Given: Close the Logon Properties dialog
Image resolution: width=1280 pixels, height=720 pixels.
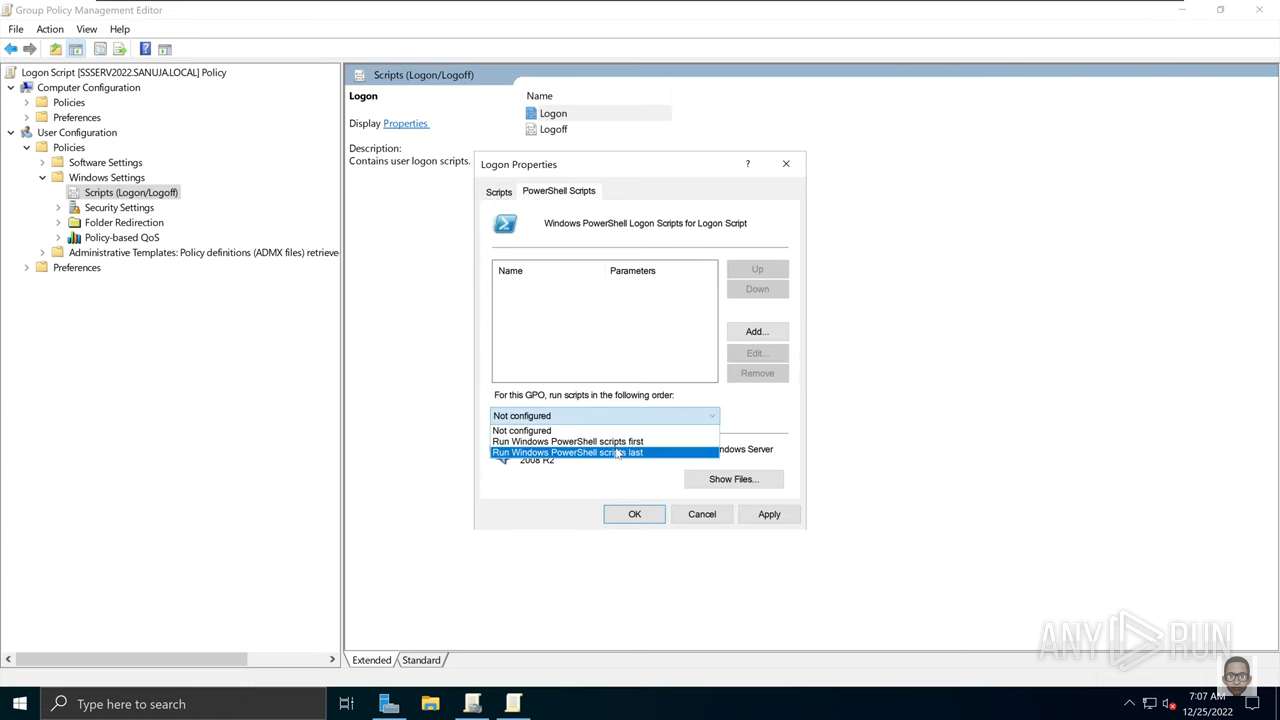Looking at the screenshot, I should (x=786, y=164).
